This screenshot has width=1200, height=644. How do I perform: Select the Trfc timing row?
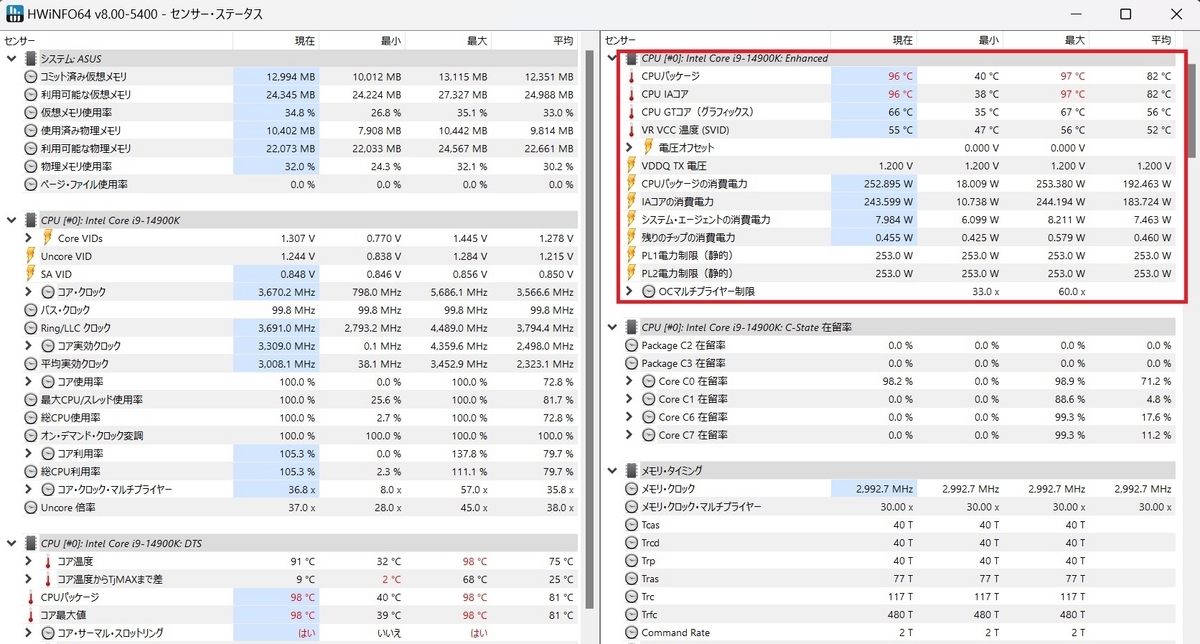point(890,615)
